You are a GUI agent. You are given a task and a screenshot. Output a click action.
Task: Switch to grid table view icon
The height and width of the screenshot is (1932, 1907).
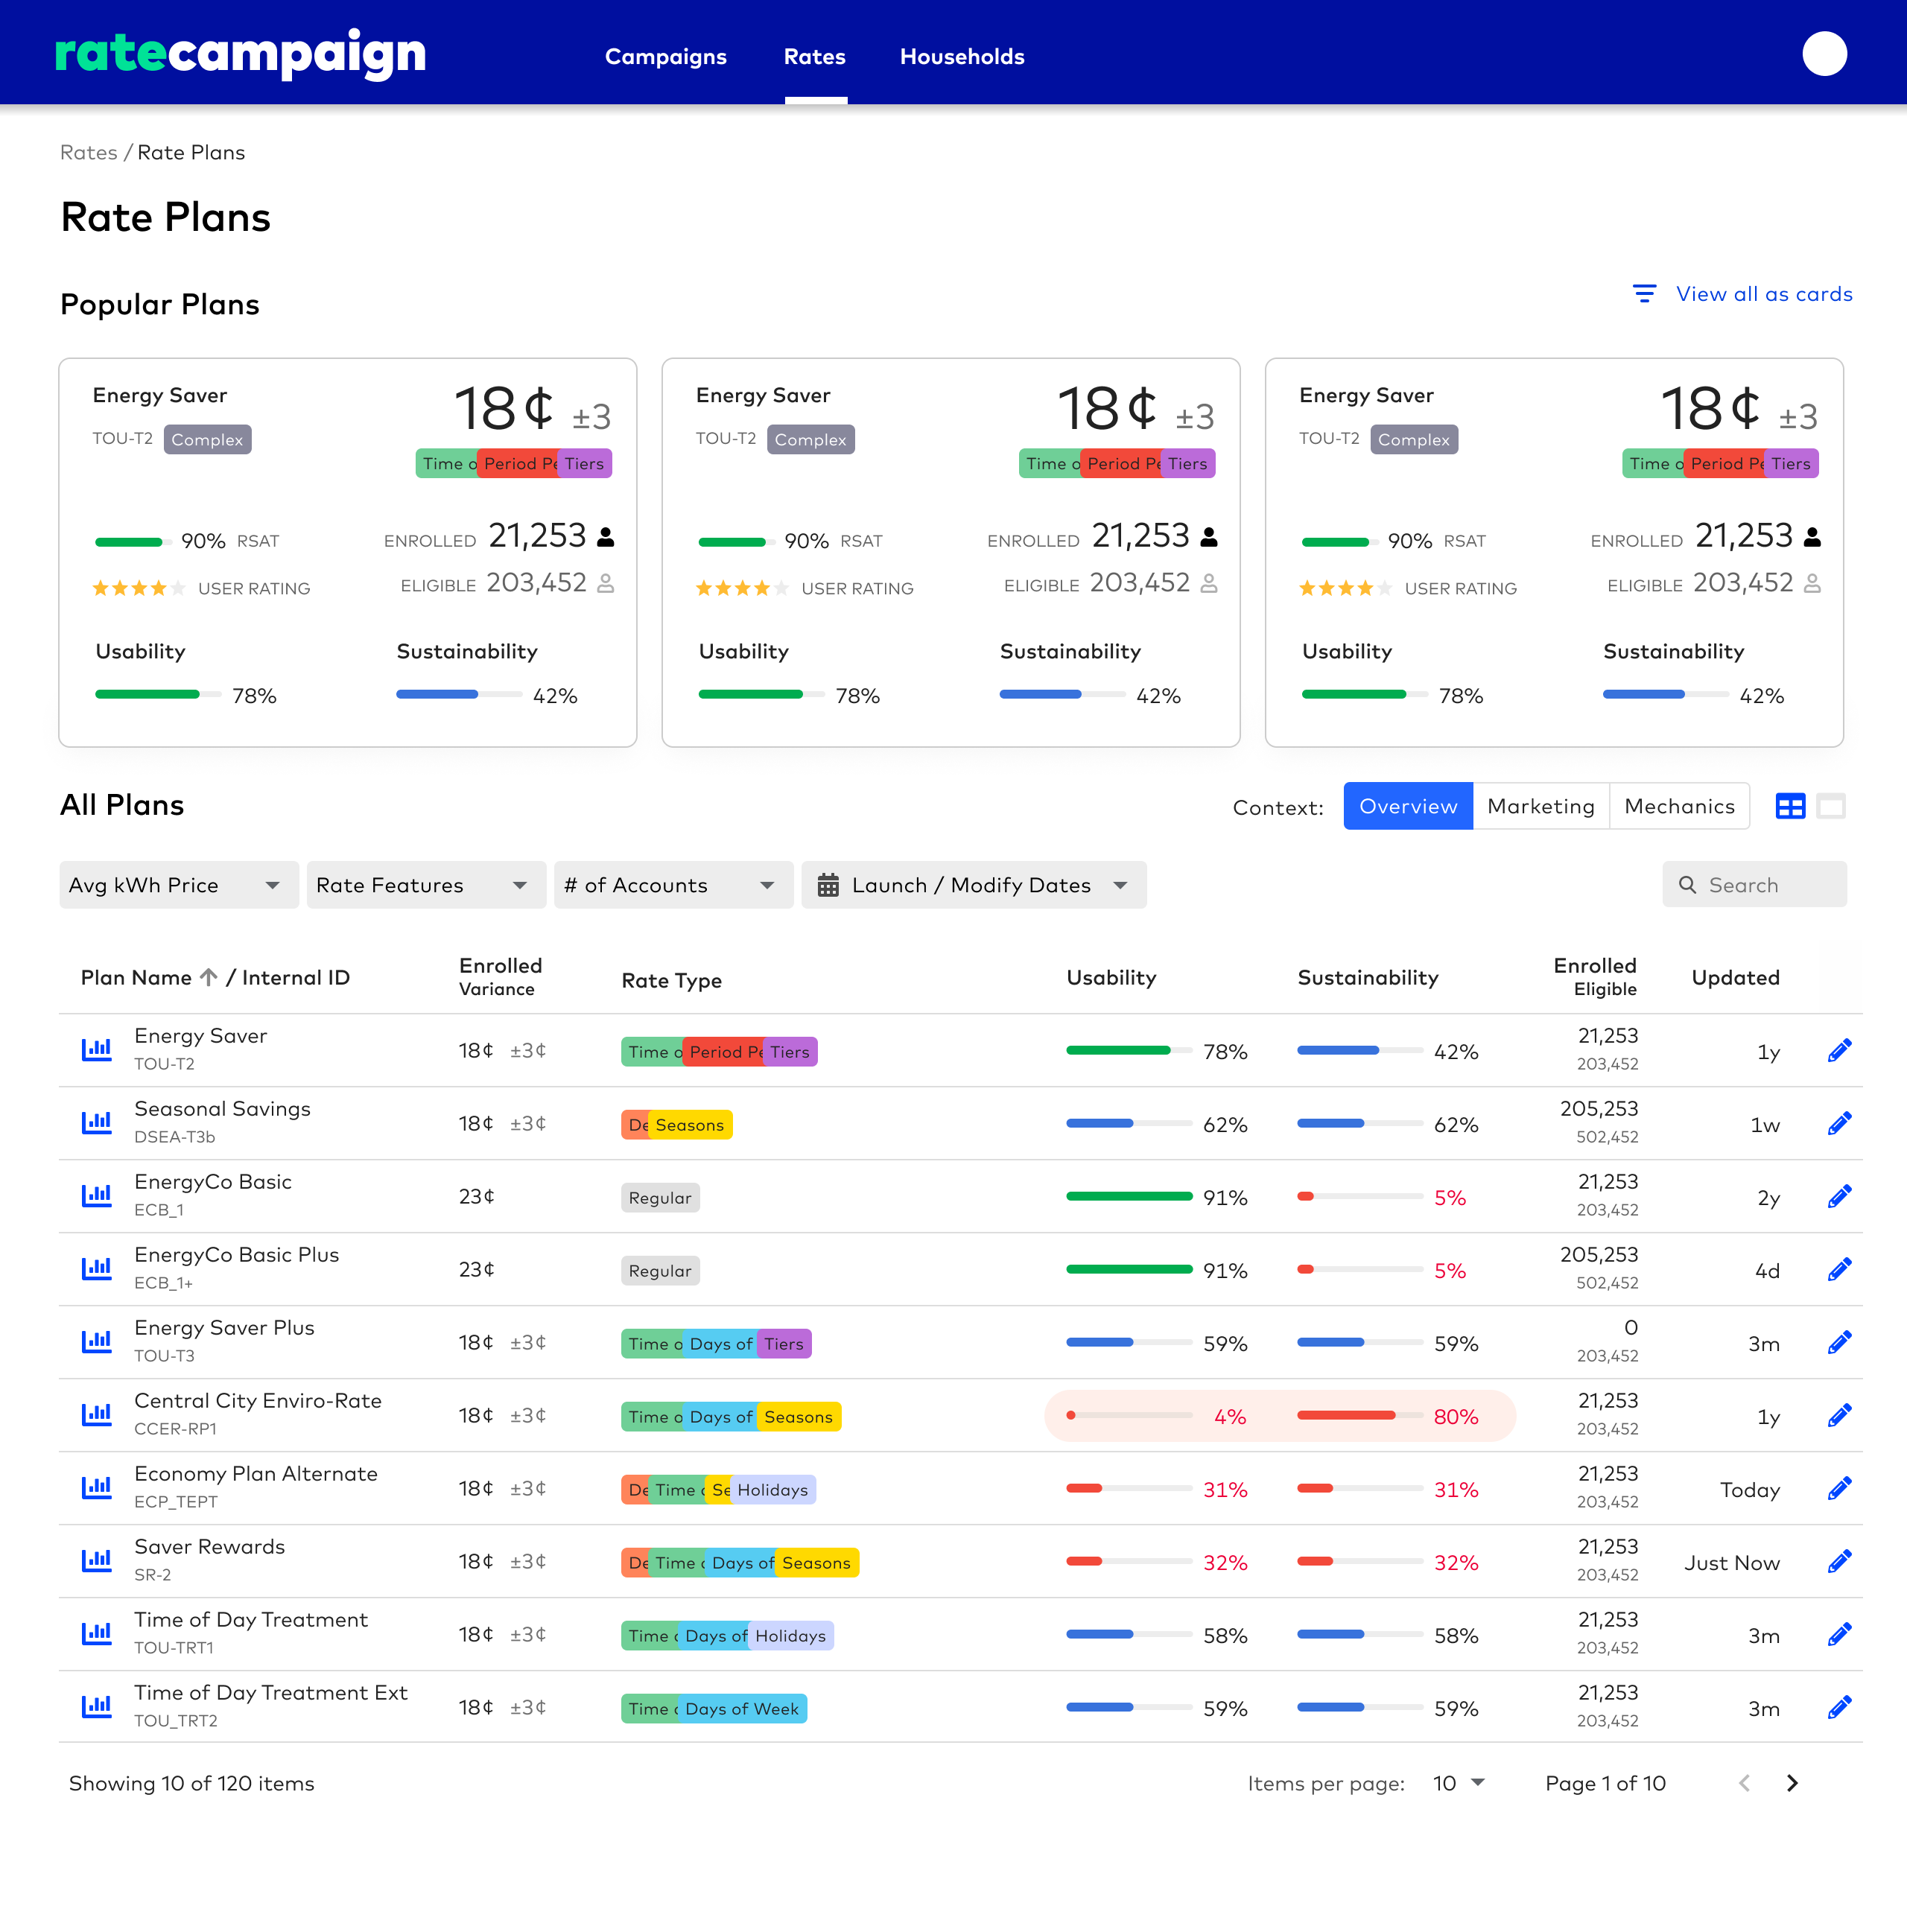(1790, 806)
